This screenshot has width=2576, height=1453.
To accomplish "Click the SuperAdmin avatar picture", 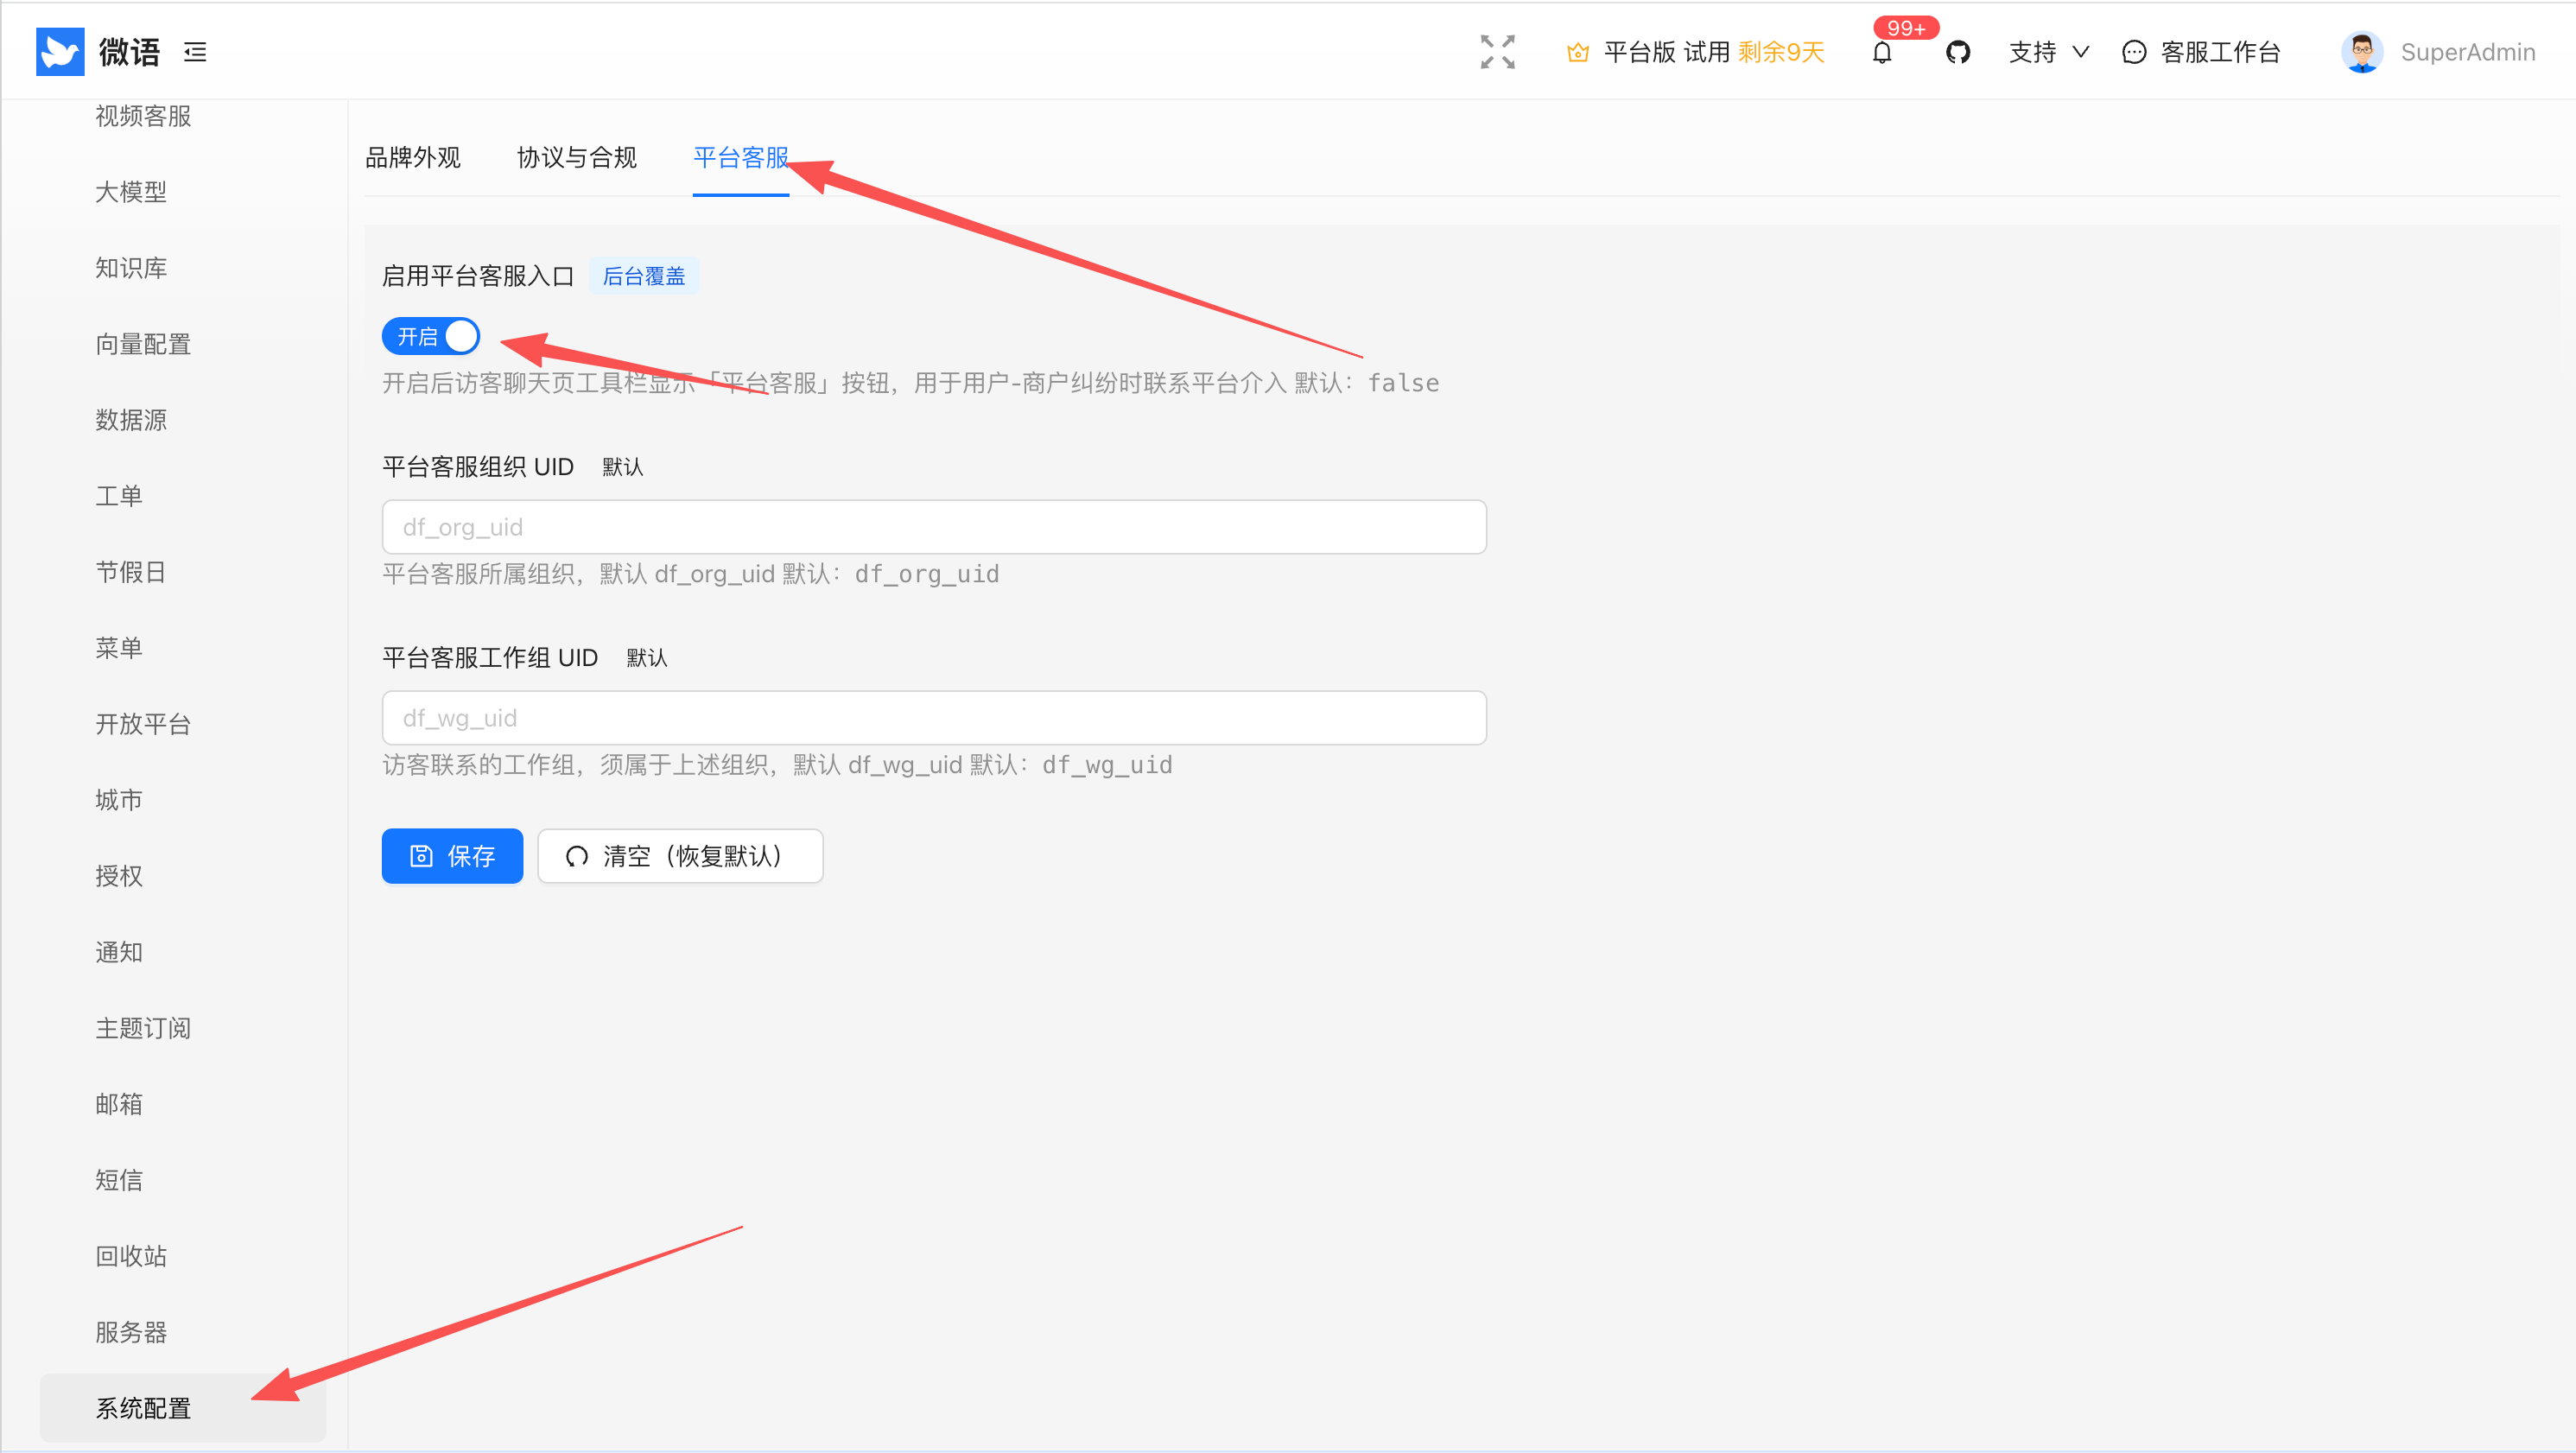I will tap(2361, 52).
